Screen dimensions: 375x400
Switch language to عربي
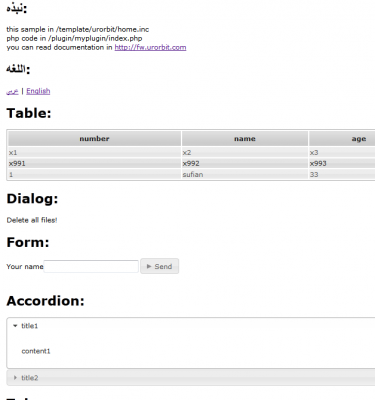click(12, 91)
